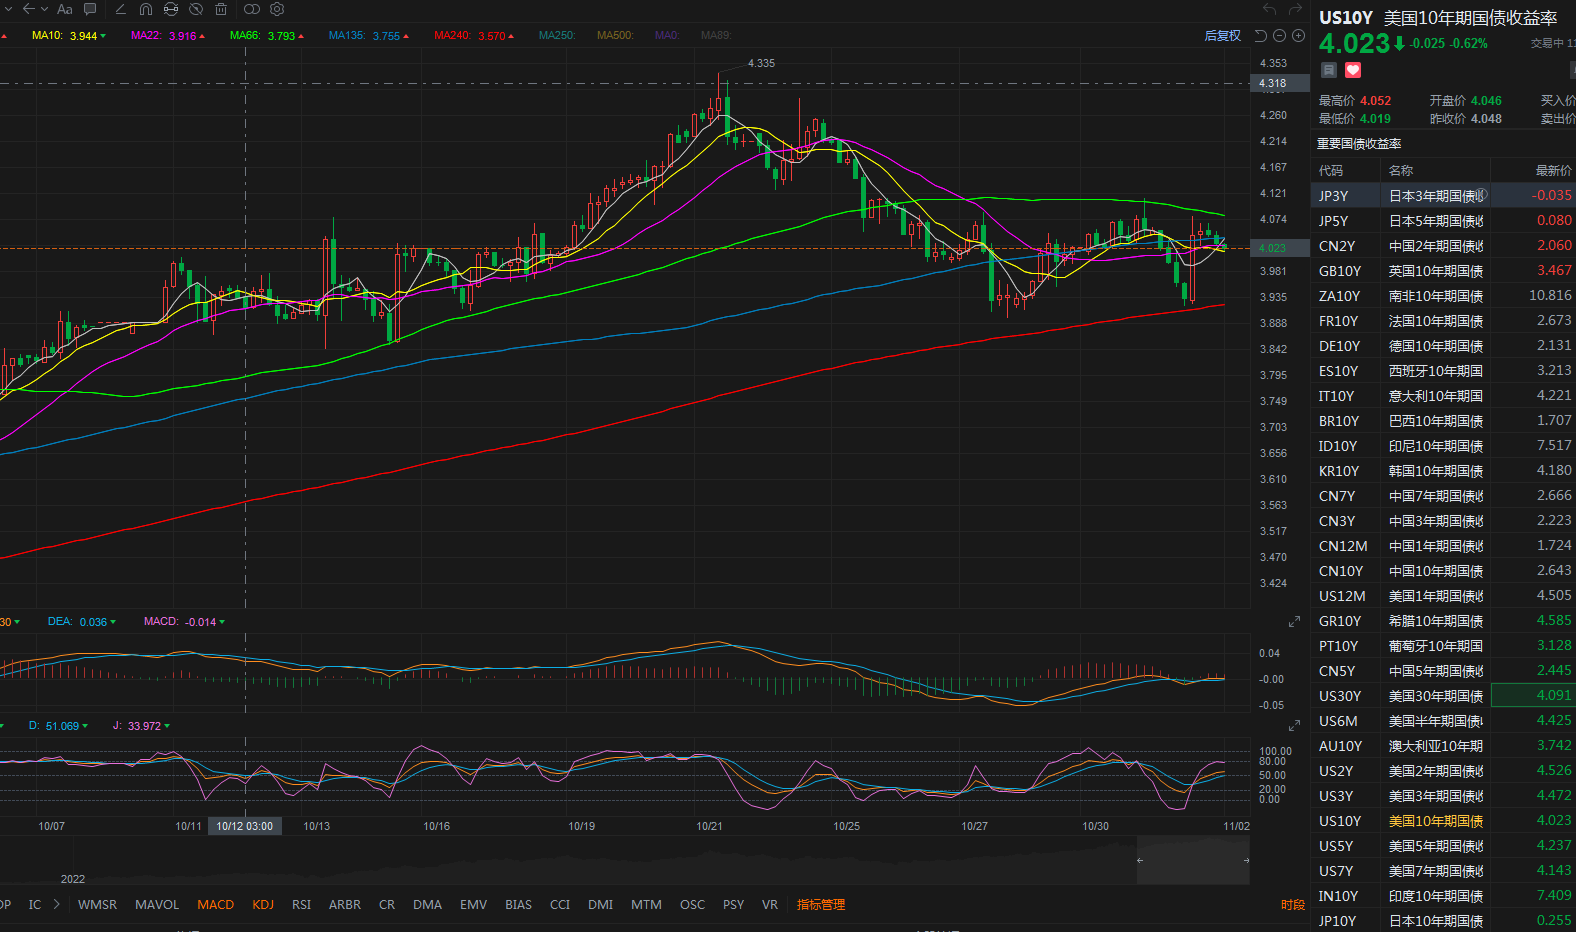The width and height of the screenshot is (1576, 932).
Task: Toggle the red heart favorite button
Action: (1353, 70)
